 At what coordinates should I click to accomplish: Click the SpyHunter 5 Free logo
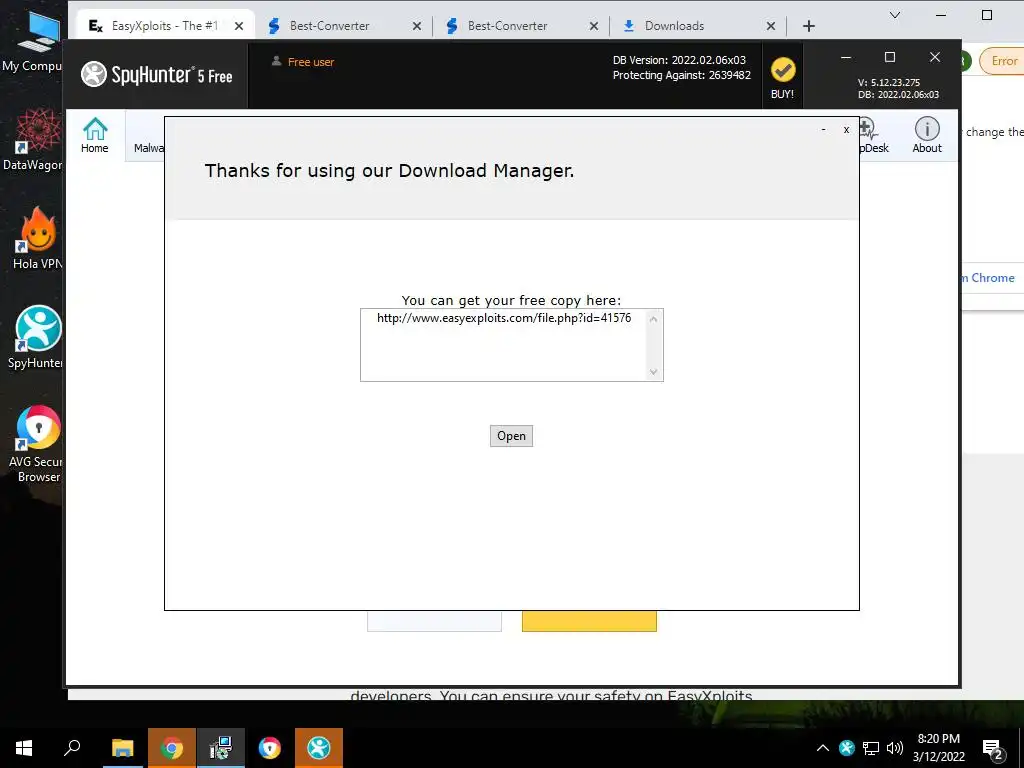[x=157, y=74]
